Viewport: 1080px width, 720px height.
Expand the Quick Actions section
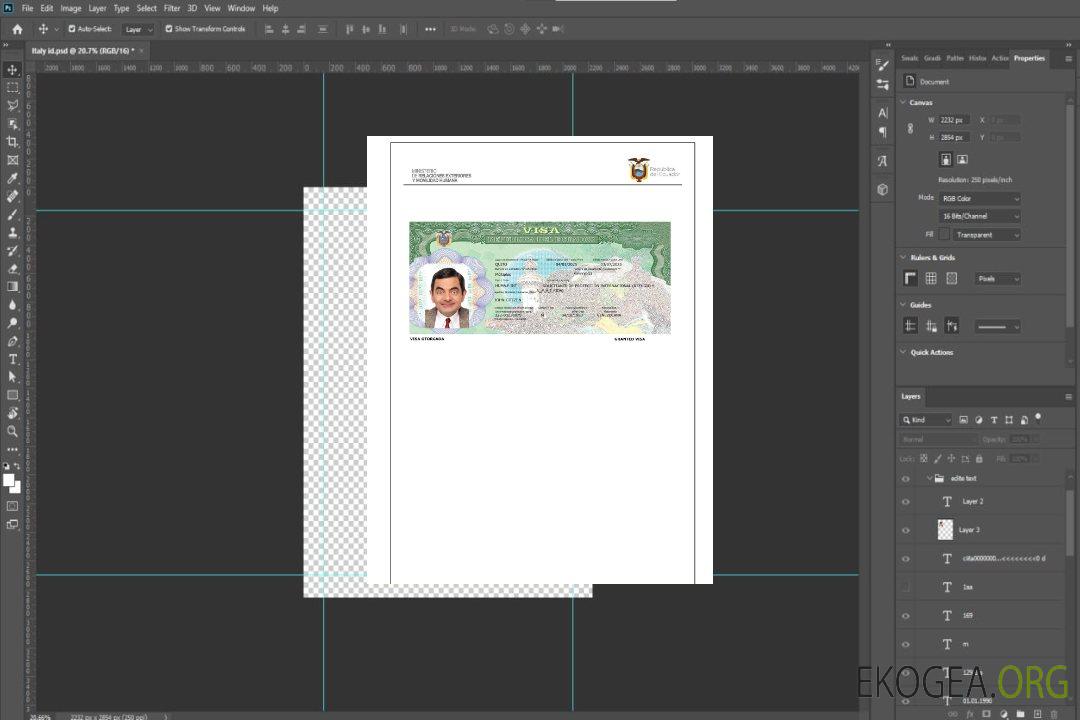(x=903, y=352)
